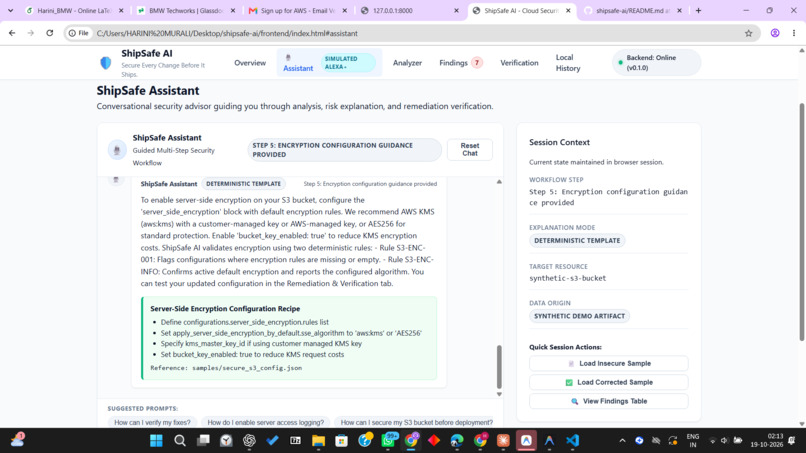This screenshot has width=806, height=453.
Task: Open the browser profile icon
Action: click(775, 33)
